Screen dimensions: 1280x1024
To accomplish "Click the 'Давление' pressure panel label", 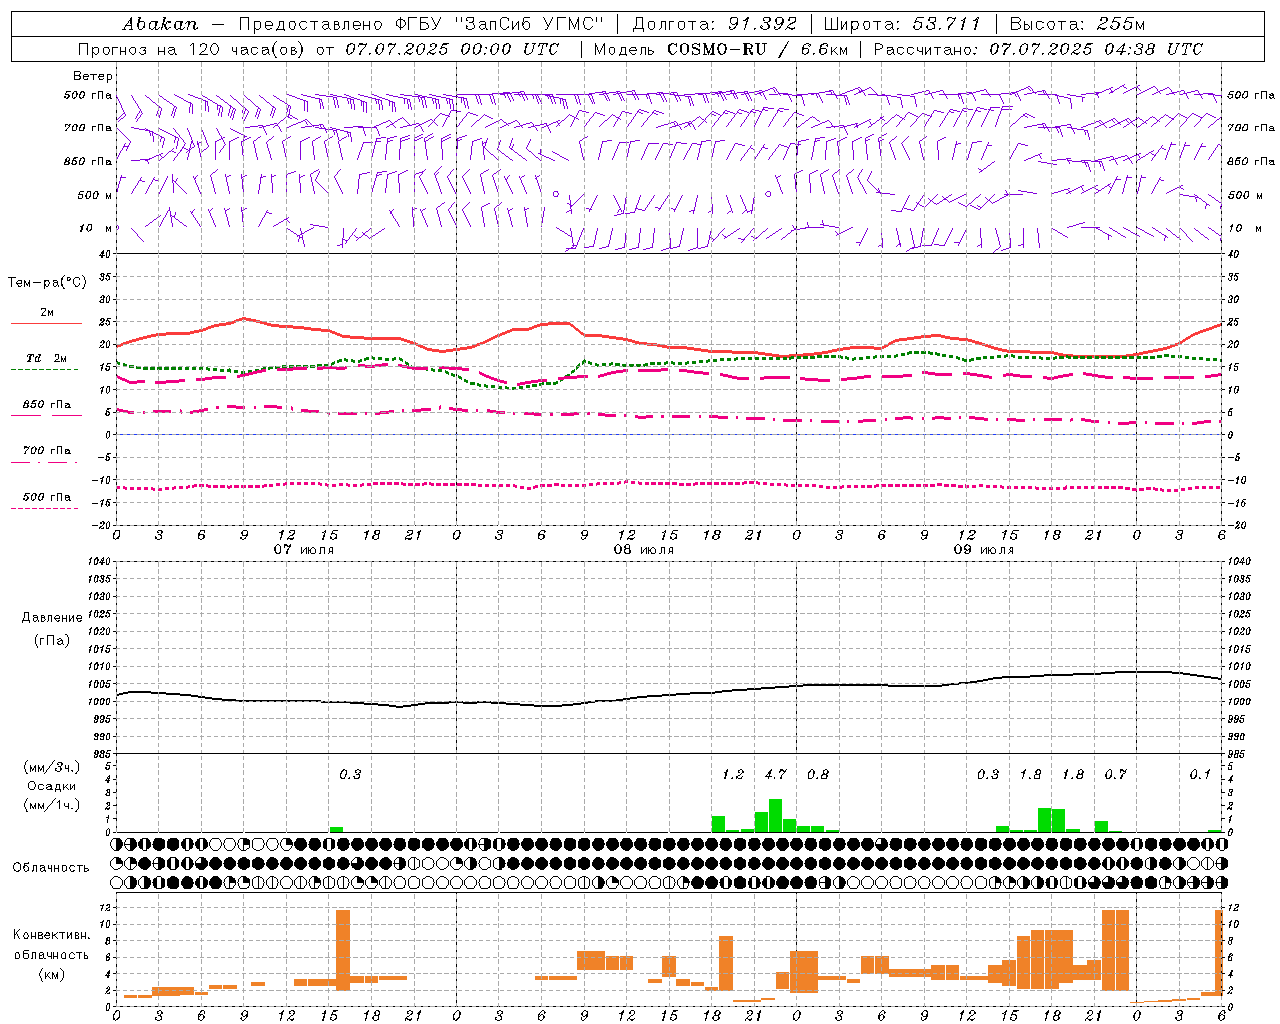I will (x=51, y=618).
